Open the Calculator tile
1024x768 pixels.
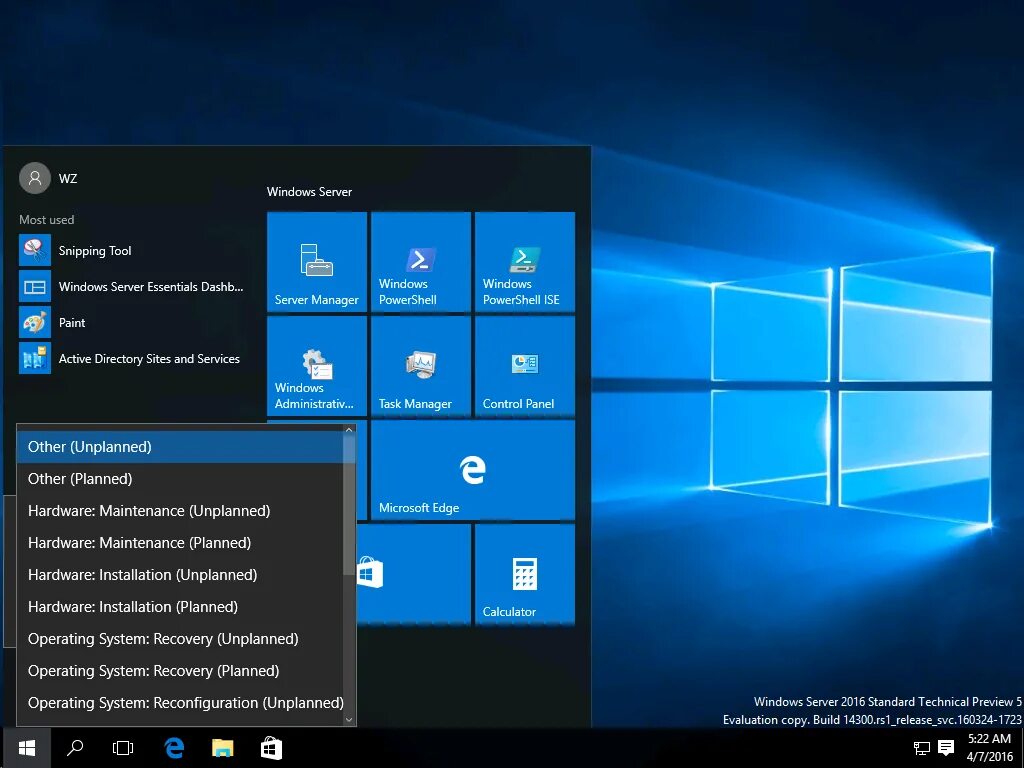point(524,574)
